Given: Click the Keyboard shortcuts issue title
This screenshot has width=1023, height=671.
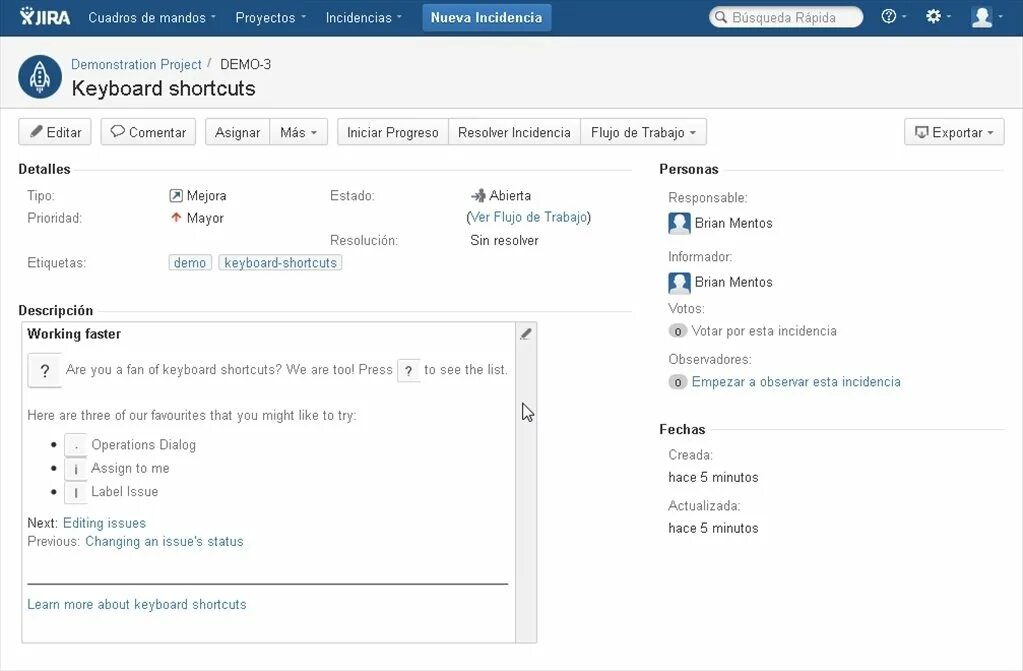Looking at the screenshot, I should pos(163,88).
